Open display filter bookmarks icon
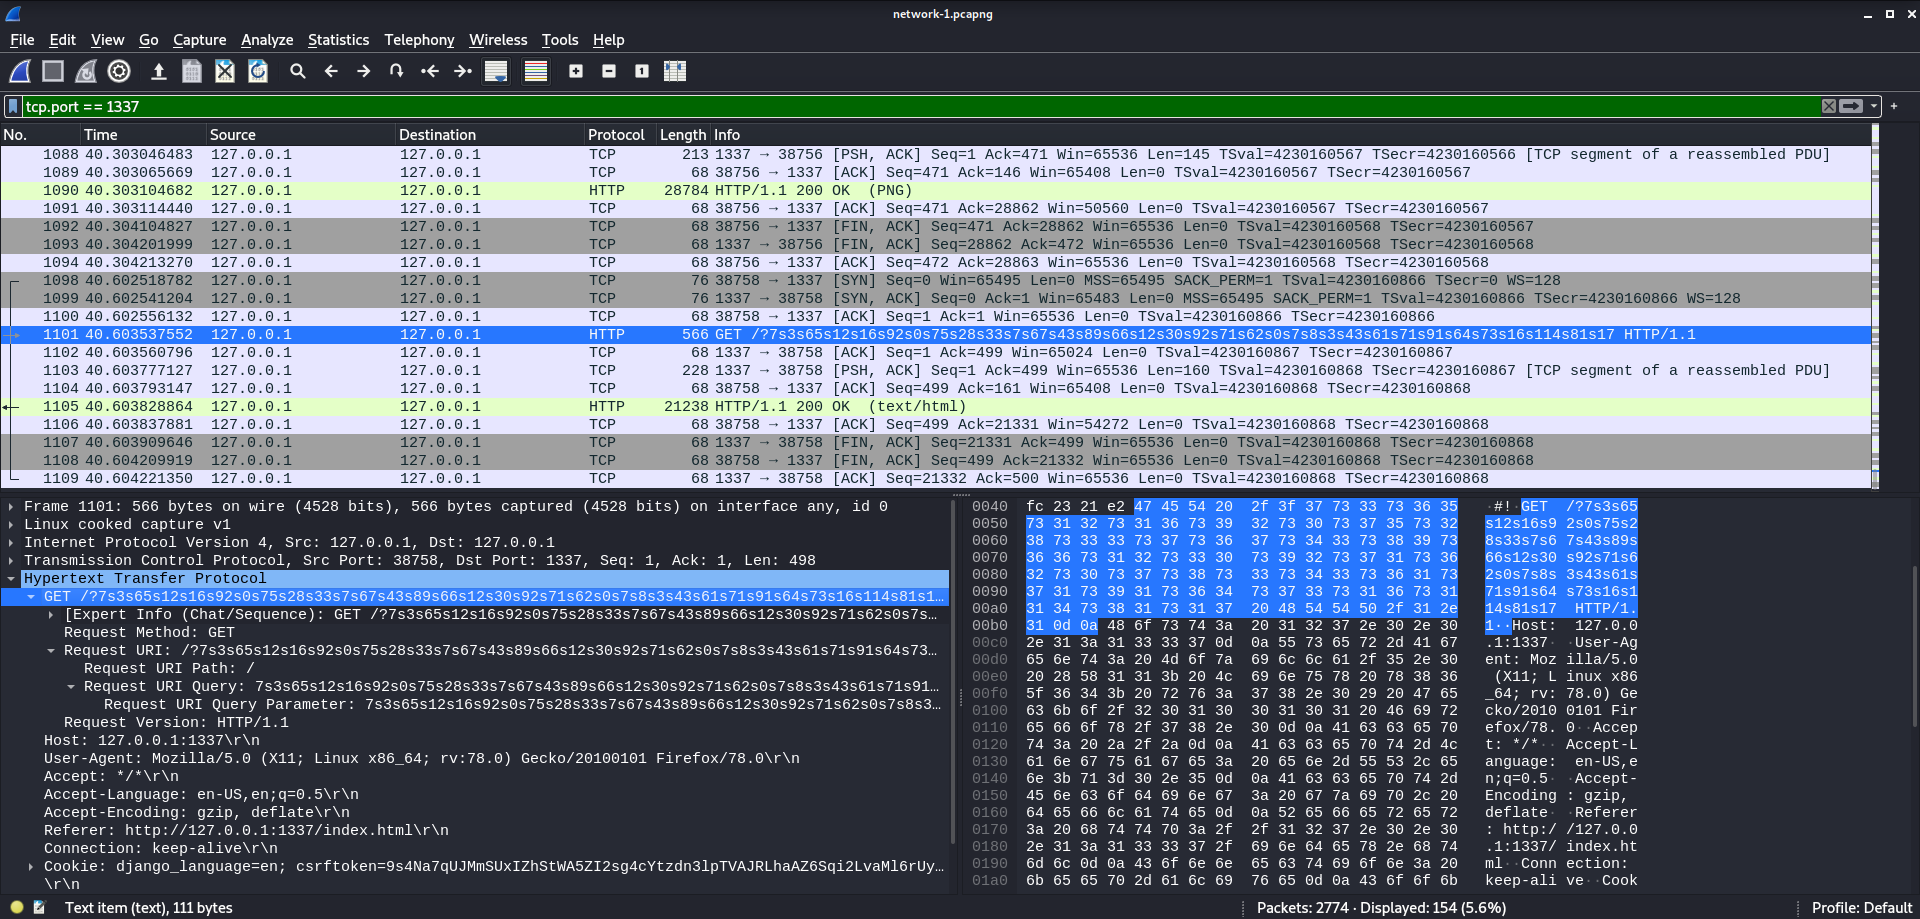 [13, 106]
